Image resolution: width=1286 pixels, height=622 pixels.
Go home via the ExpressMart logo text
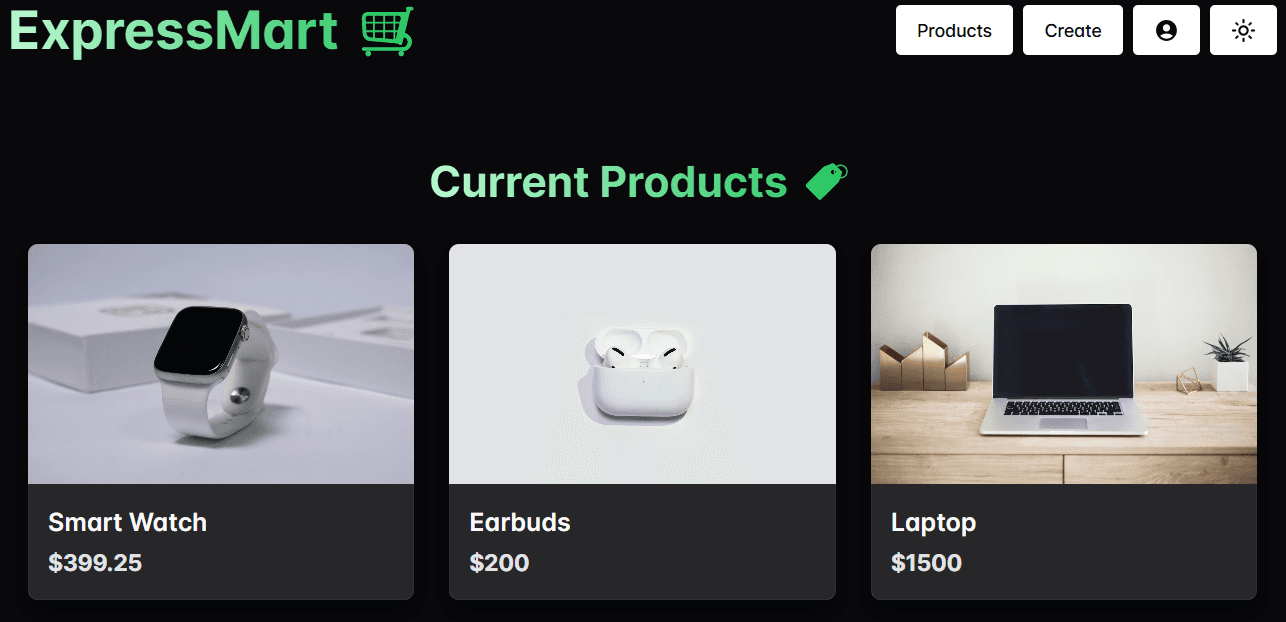pyautogui.click(x=174, y=31)
